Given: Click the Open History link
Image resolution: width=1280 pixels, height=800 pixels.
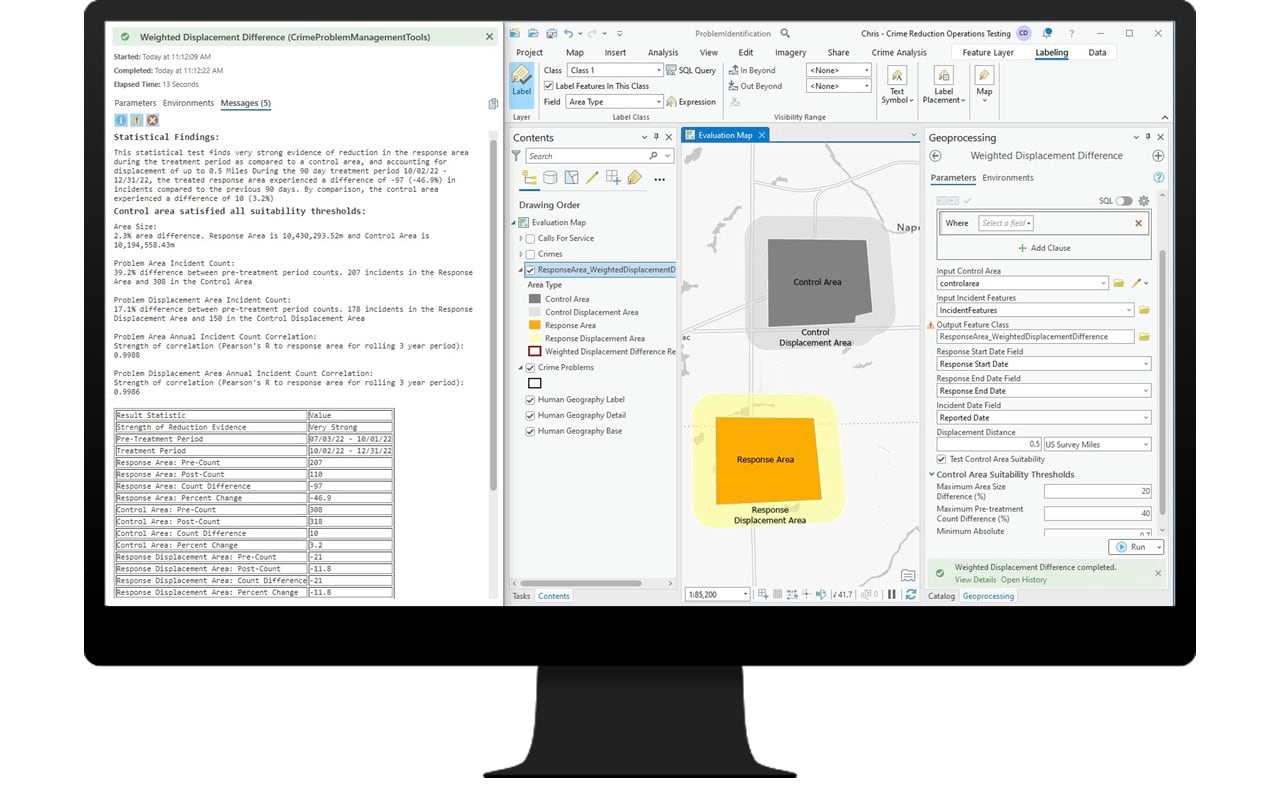Looking at the screenshot, I should pos(1024,580).
